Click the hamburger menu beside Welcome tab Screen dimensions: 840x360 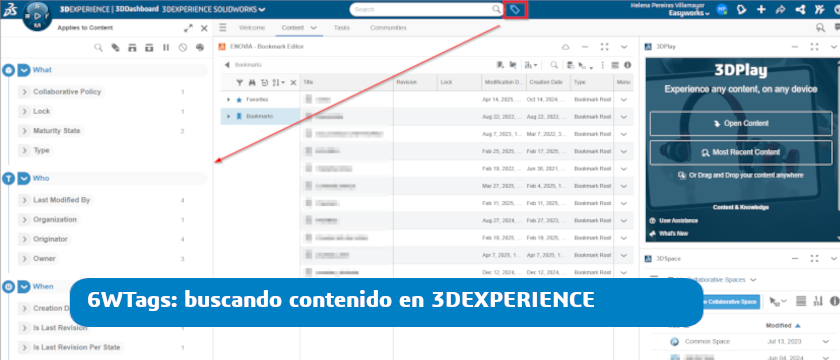point(223,28)
